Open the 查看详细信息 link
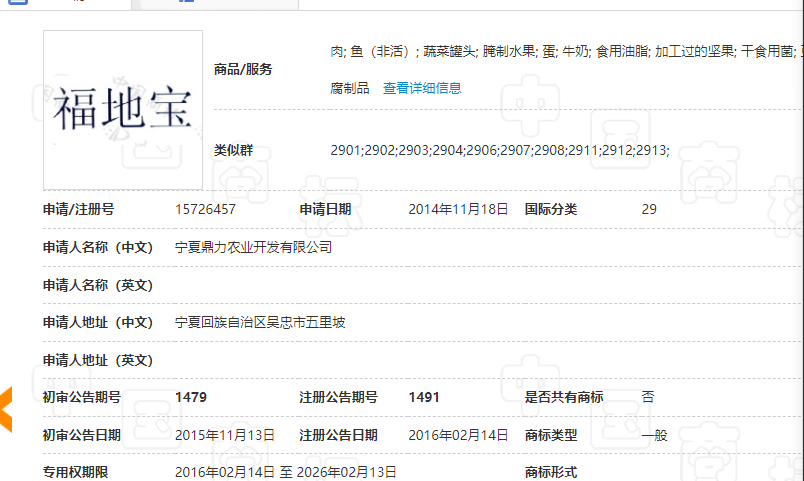The height and width of the screenshot is (481, 804). point(422,88)
